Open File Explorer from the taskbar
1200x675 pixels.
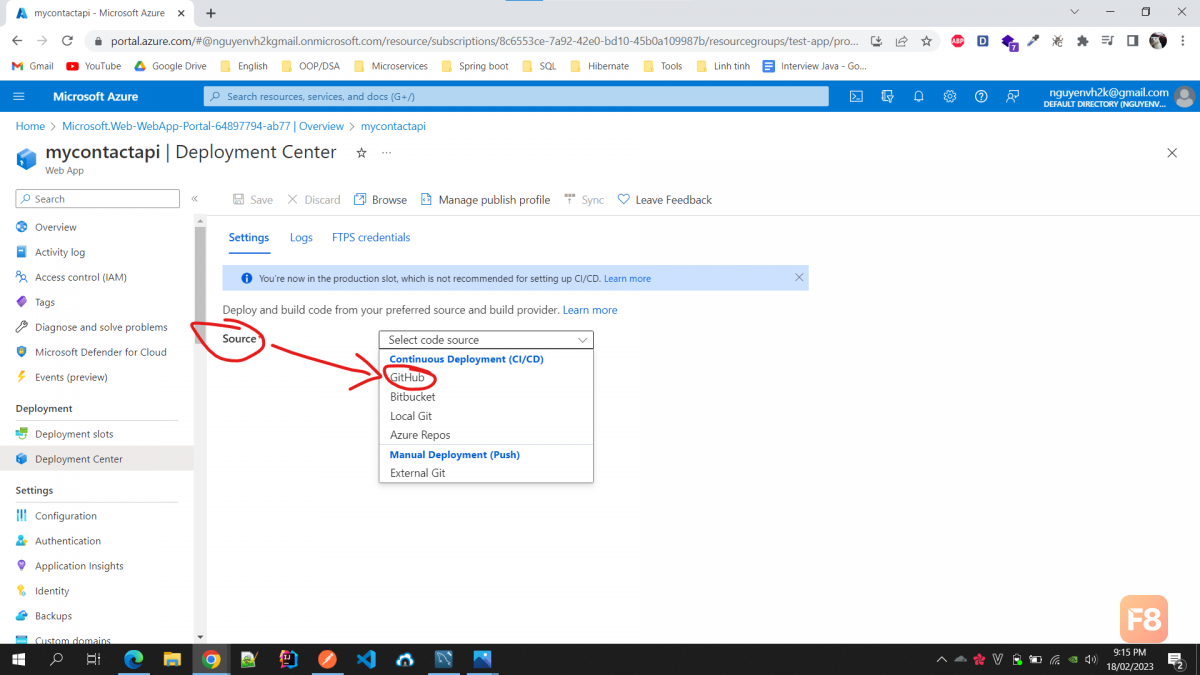click(172, 659)
